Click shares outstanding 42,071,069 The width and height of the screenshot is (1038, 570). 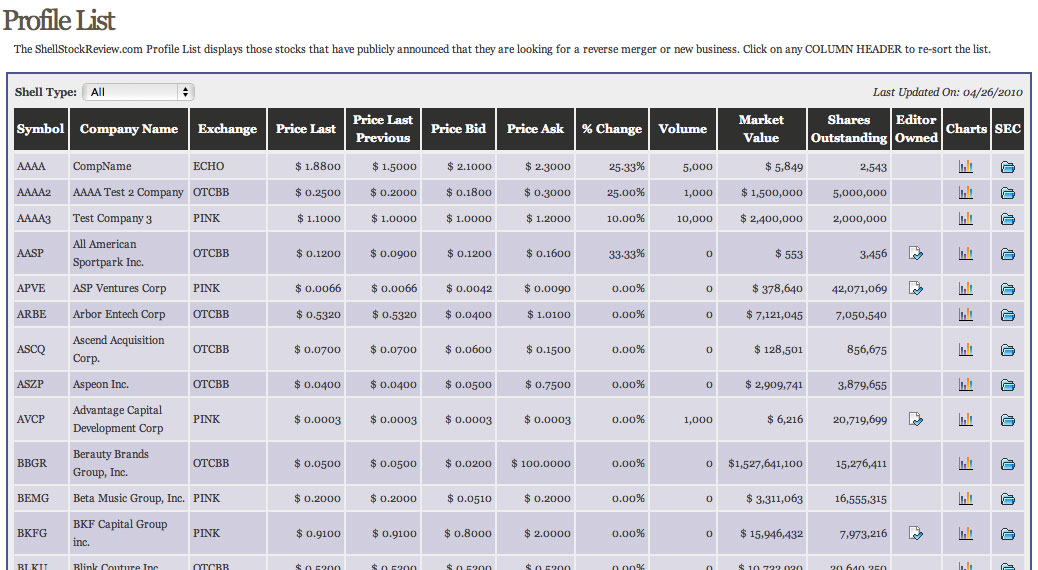pos(859,289)
